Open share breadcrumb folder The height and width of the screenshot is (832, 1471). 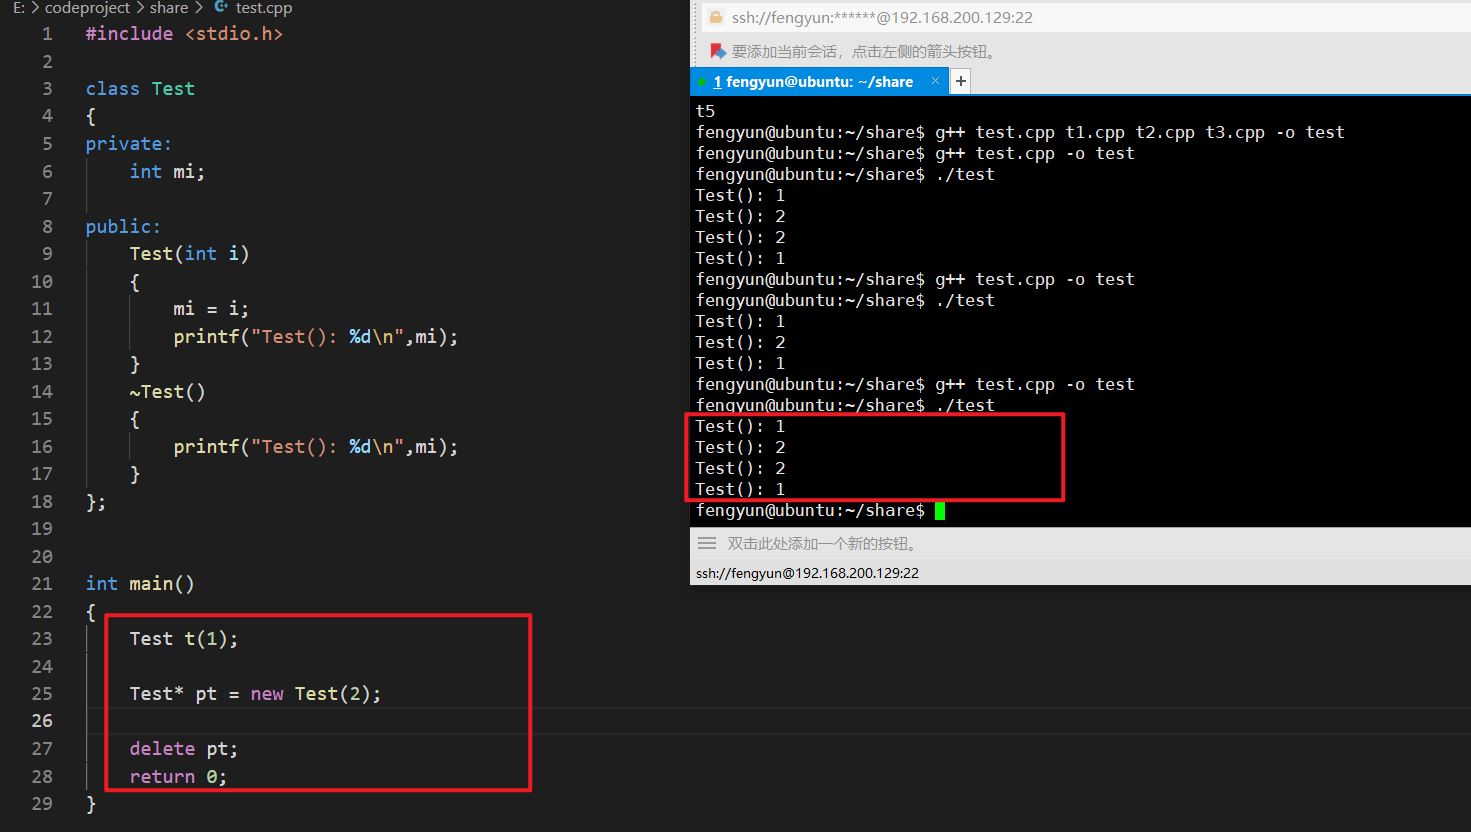tap(169, 8)
